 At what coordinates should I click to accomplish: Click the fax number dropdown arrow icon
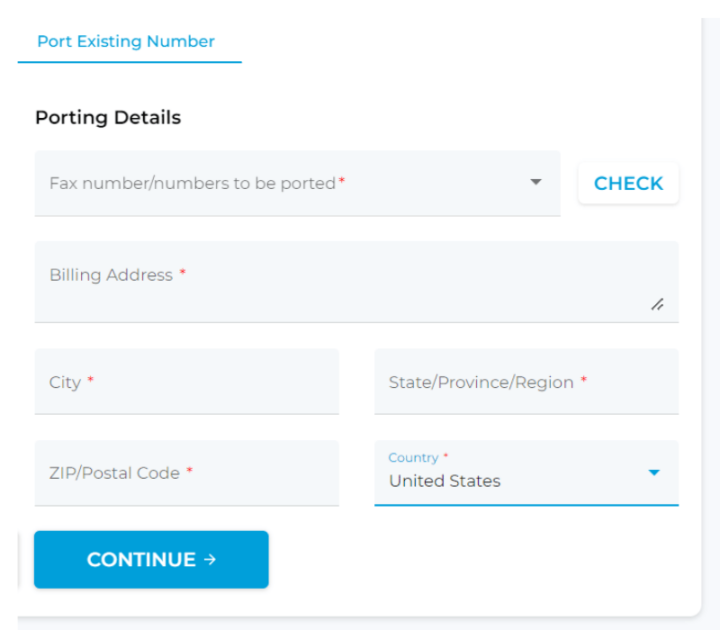(535, 182)
